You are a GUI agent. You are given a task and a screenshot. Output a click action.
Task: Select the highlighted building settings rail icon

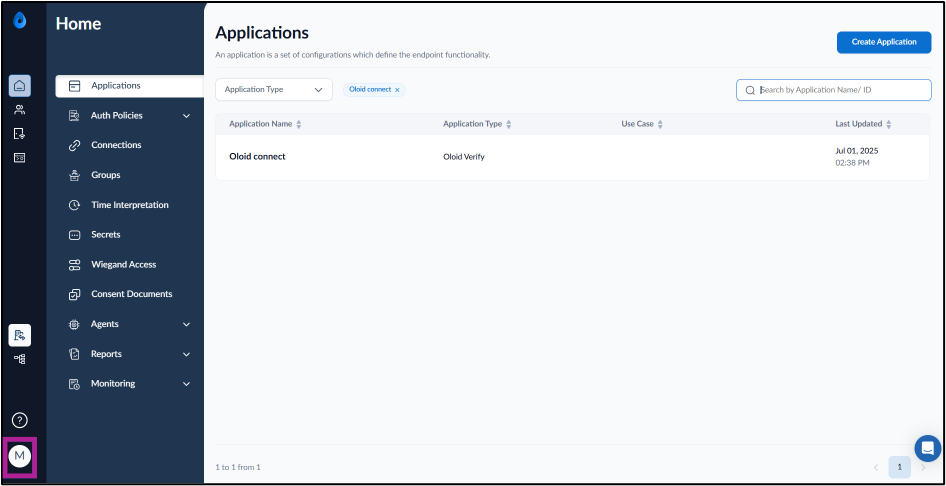tap(20, 335)
